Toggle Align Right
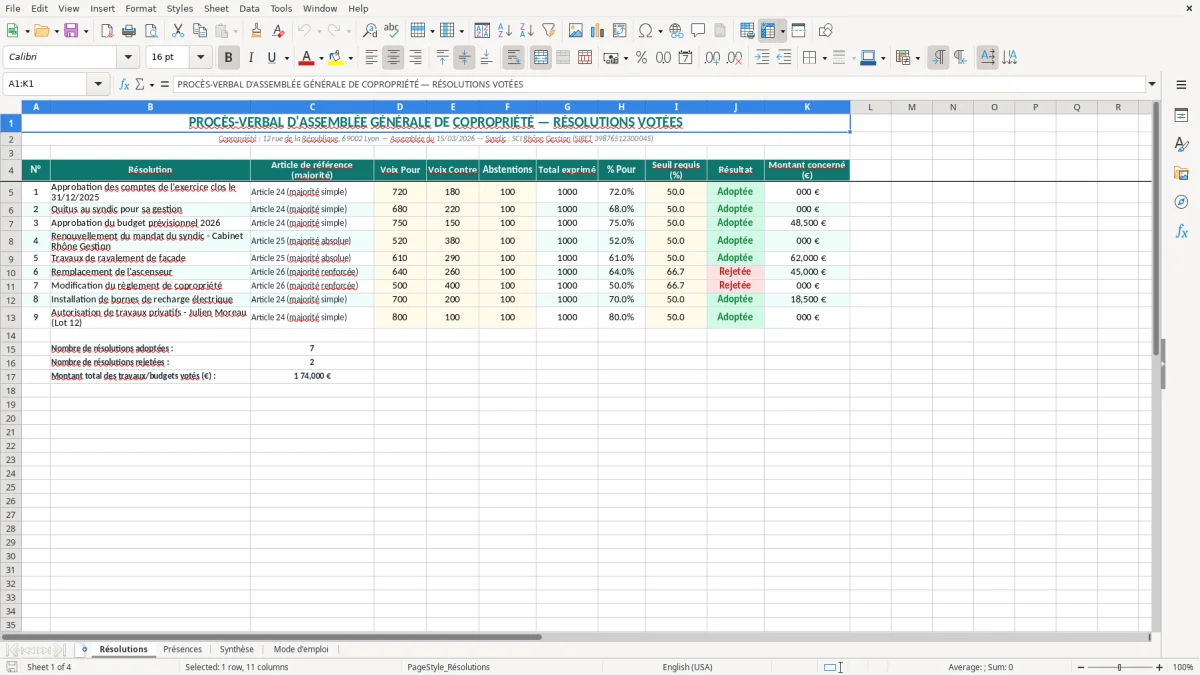1200x675 pixels. [x=415, y=58]
